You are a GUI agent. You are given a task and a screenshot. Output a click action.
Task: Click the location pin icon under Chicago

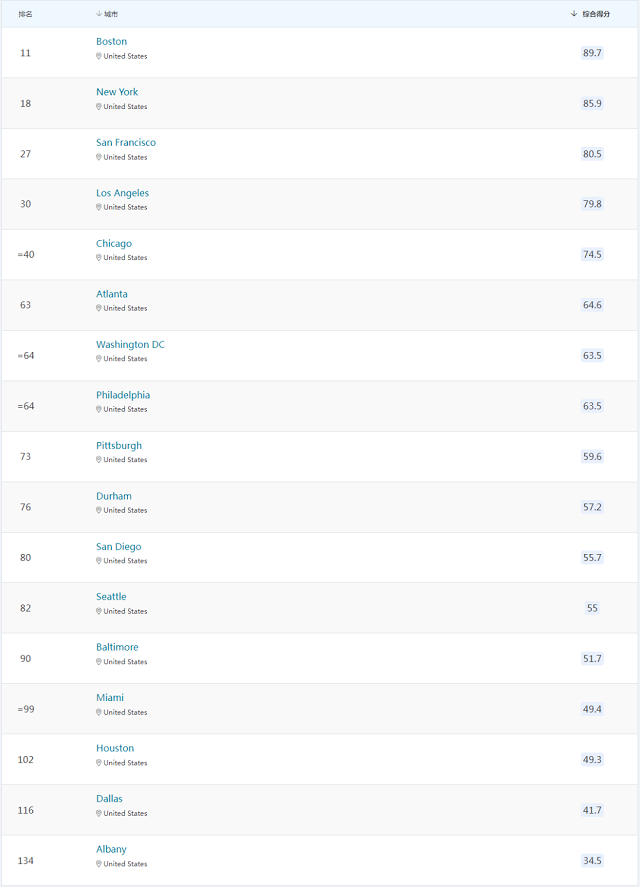click(x=98, y=257)
